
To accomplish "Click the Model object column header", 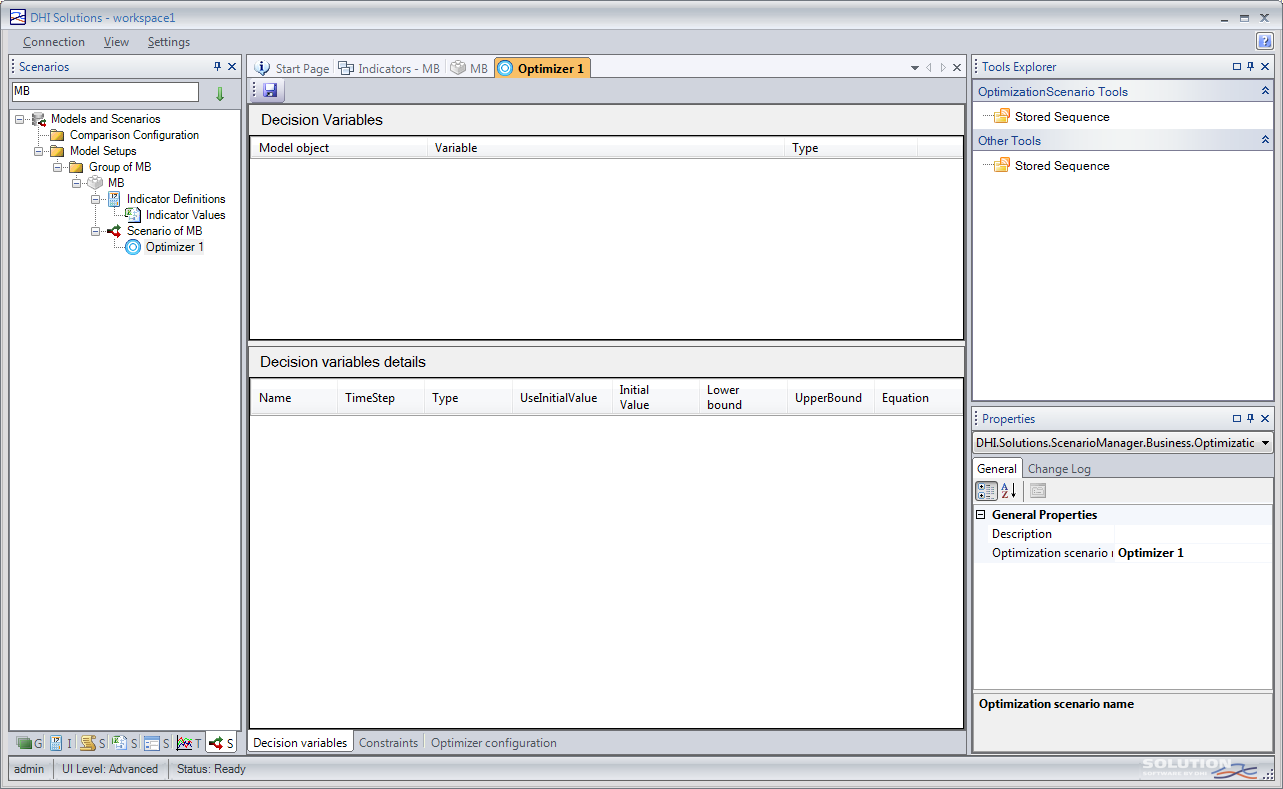I will tap(338, 148).
